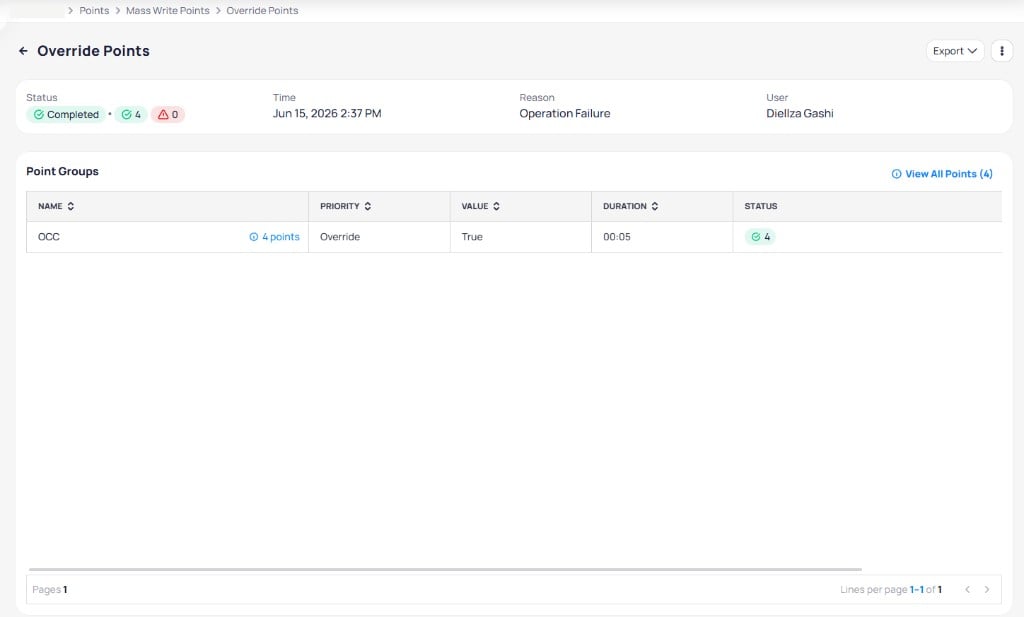The width and height of the screenshot is (1024, 617).
Task: Click the Points breadcrumb
Action: pos(94,10)
